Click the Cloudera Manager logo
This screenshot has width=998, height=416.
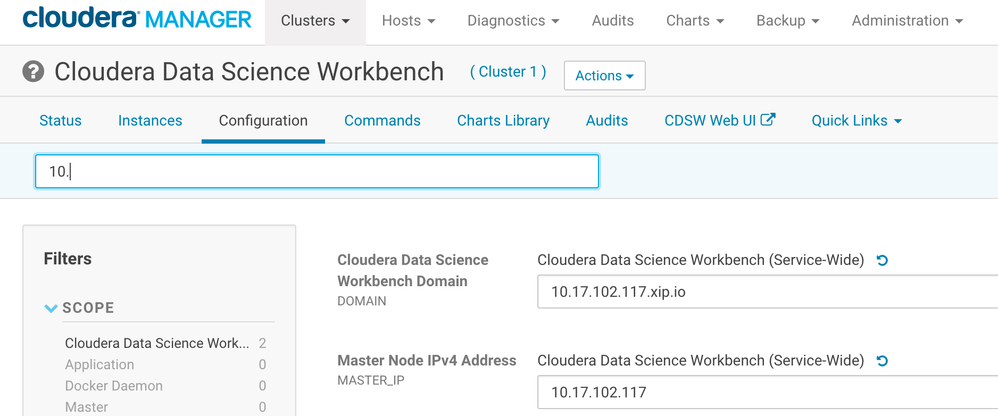[x=136, y=20]
